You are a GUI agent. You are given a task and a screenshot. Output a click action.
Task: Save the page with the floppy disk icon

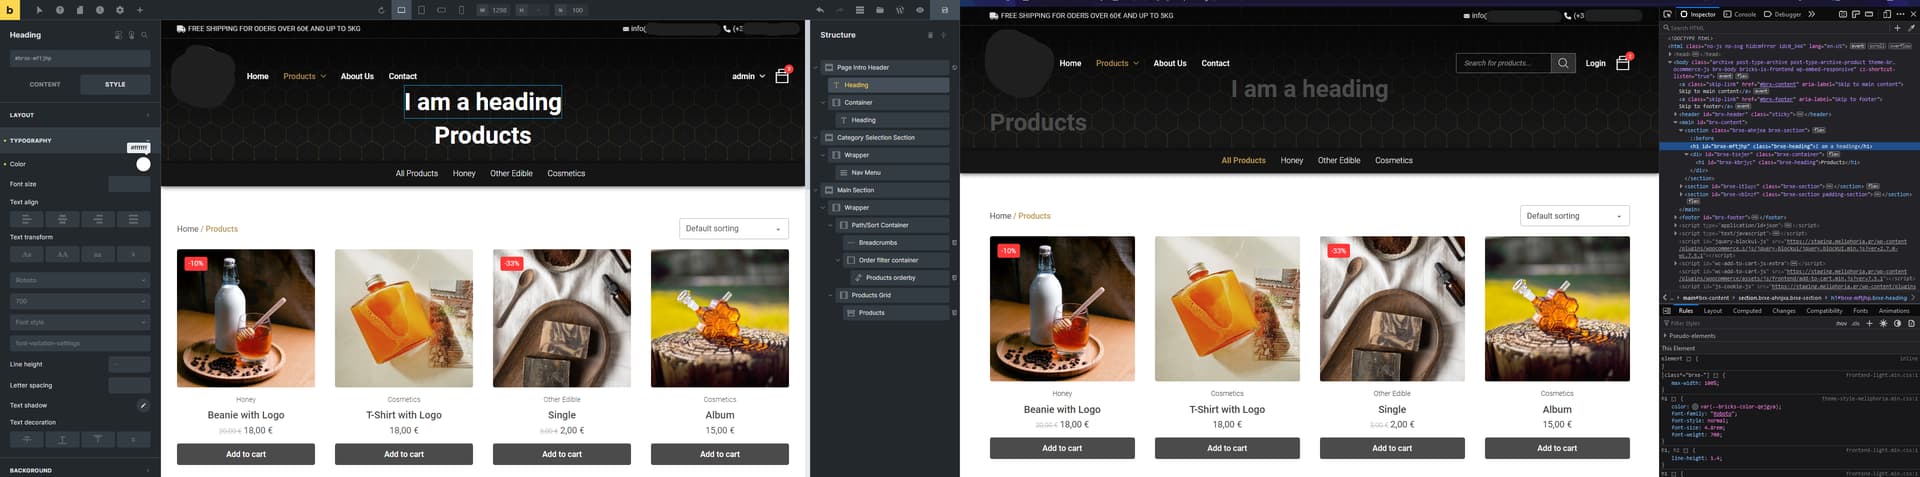pyautogui.click(x=944, y=10)
